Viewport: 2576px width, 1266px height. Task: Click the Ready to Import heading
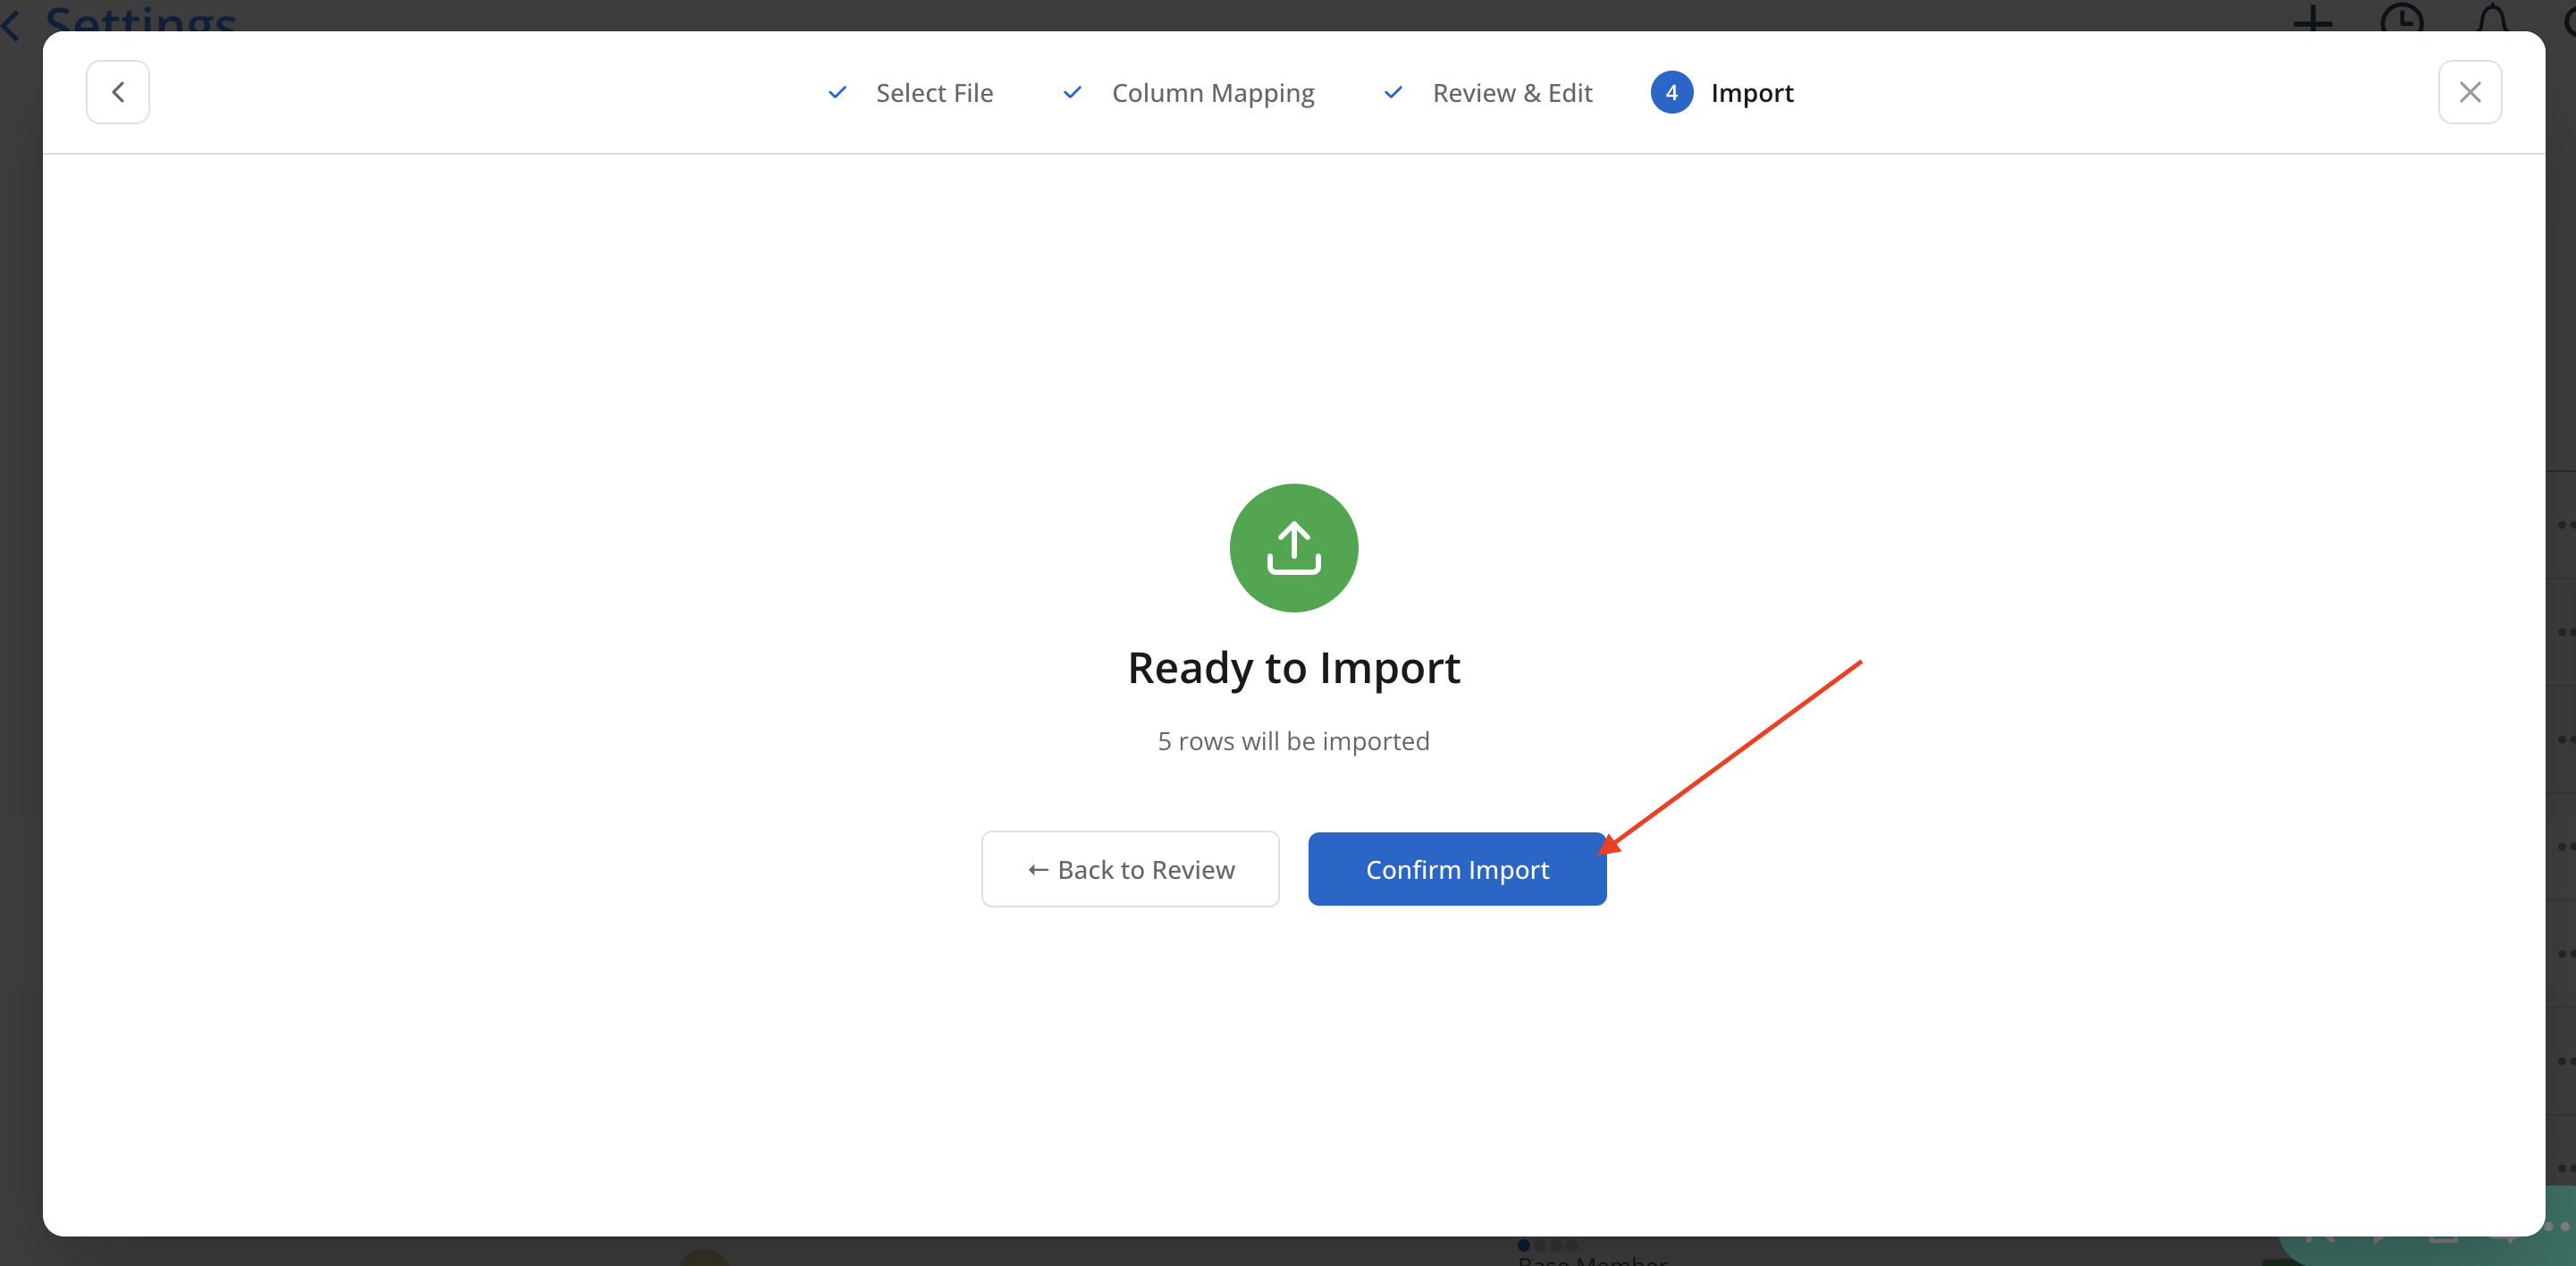pyautogui.click(x=1293, y=668)
